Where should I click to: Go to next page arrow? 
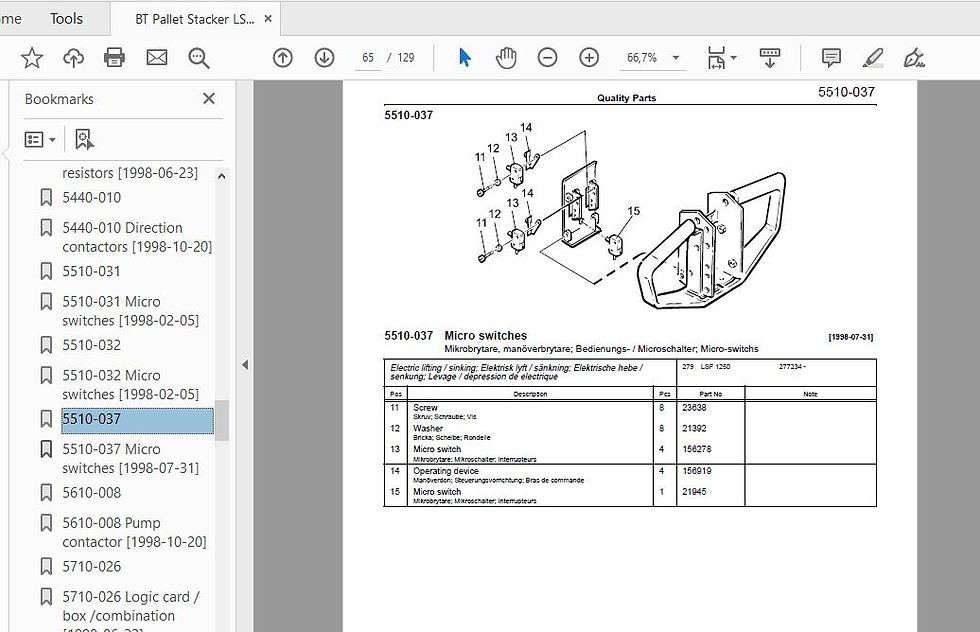pos(324,58)
